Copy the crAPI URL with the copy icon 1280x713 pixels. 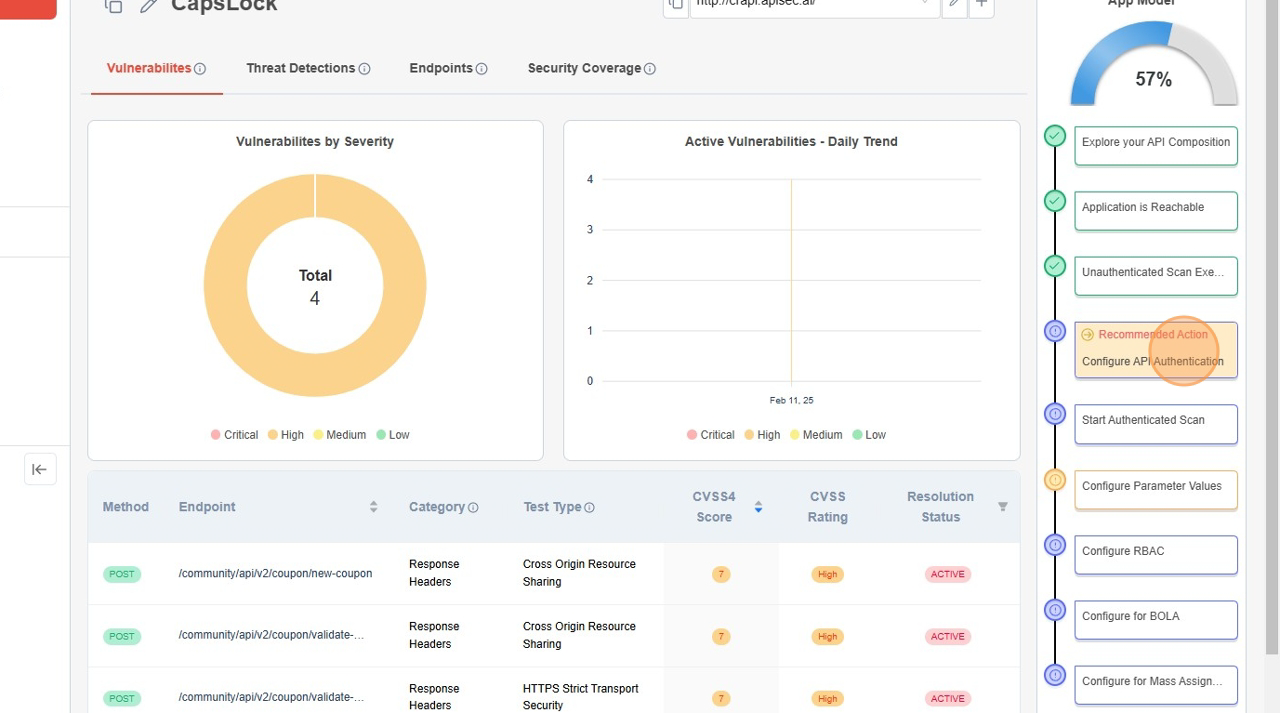click(x=675, y=4)
